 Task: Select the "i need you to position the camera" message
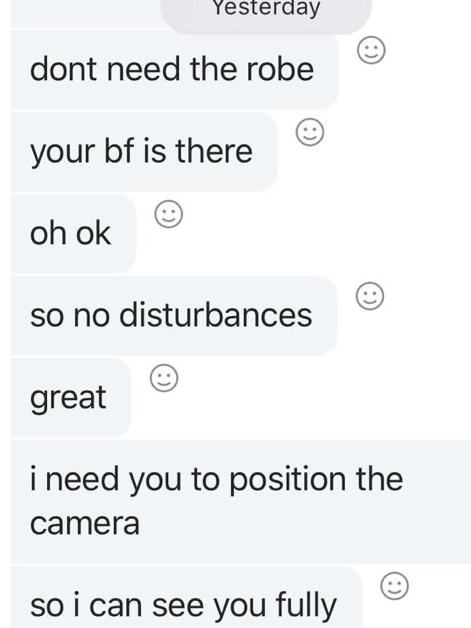click(x=241, y=501)
